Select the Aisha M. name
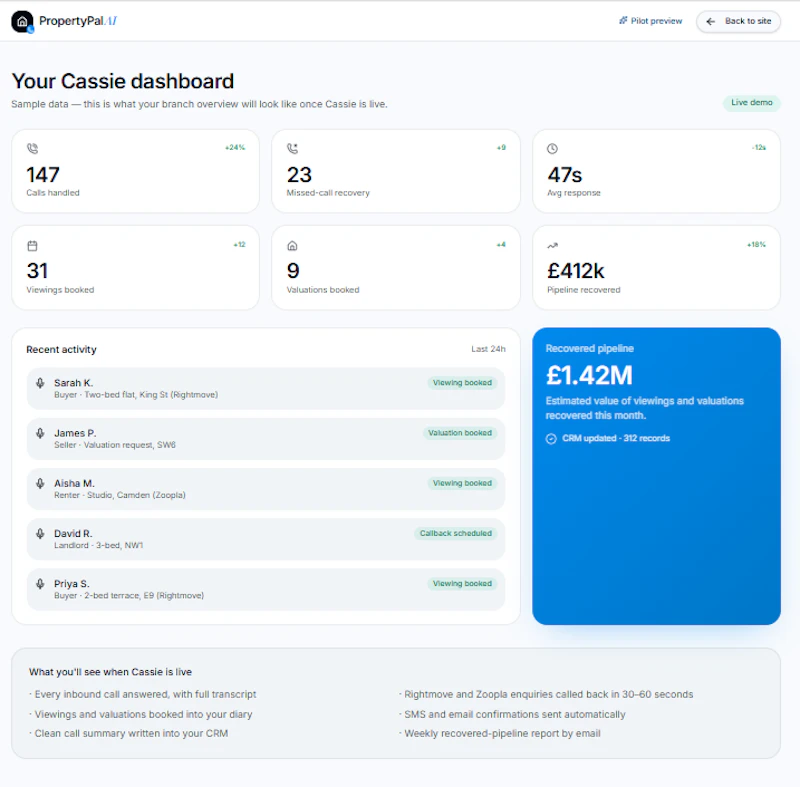The height and width of the screenshot is (787, 800). [x=74, y=483]
